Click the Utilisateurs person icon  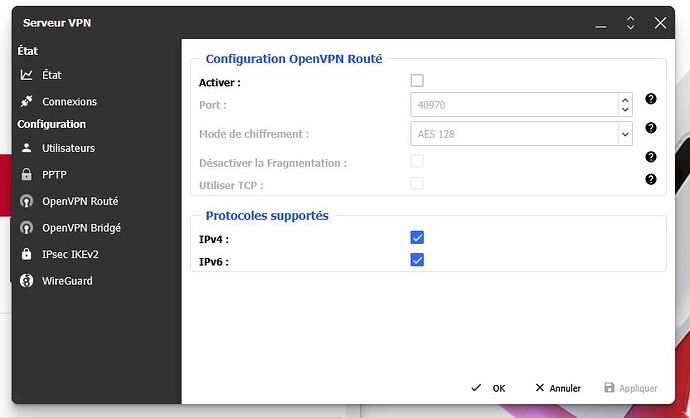point(26,148)
